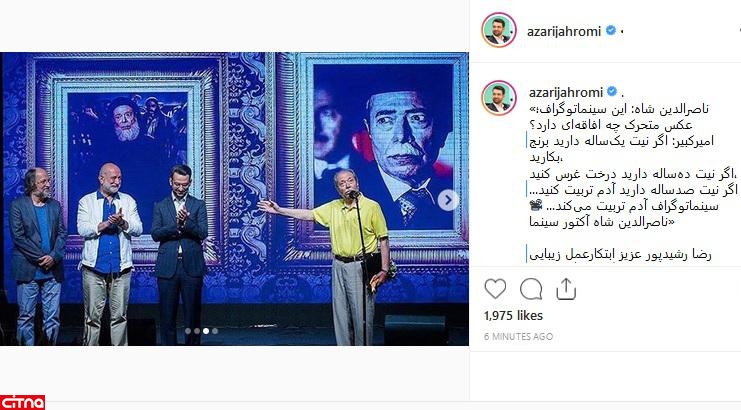The height and width of the screenshot is (410, 741).
Task: Select the second carousel indicator dot
Action: point(197,331)
